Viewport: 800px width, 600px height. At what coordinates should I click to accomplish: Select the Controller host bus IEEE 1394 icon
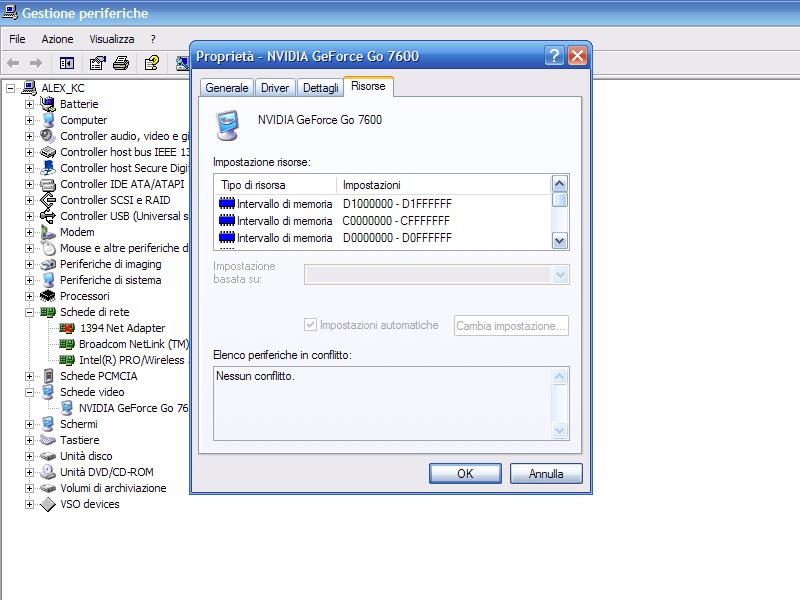(48, 152)
